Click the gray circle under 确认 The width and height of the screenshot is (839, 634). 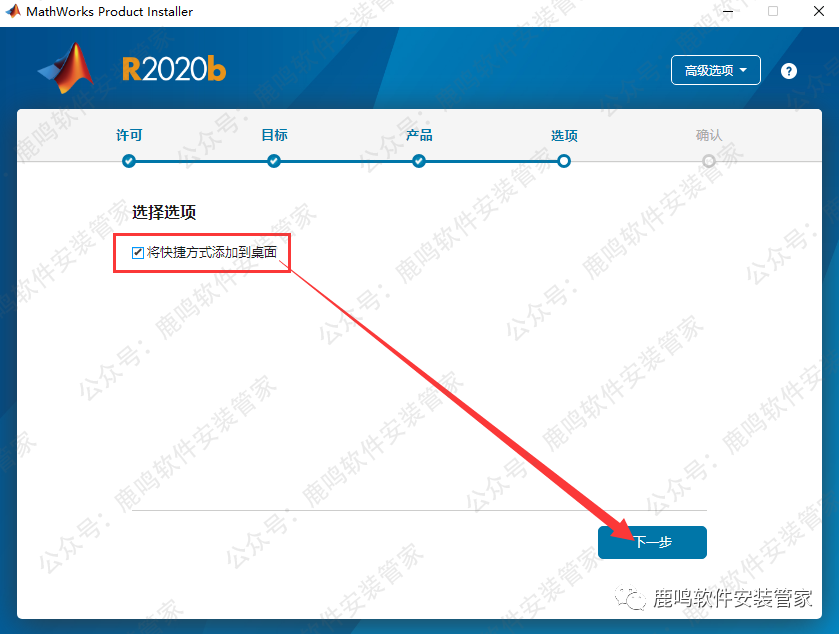pyautogui.click(x=709, y=161)
